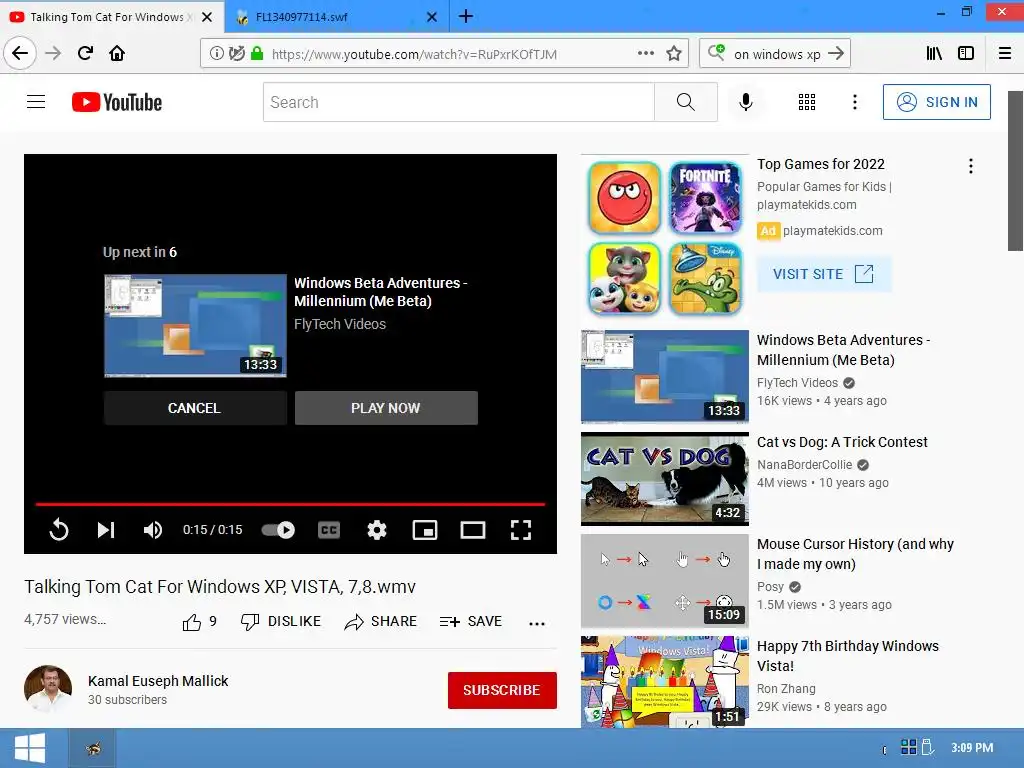
Task: Click the YouTube search magnifier button
Action: pyautogui.click(x=686, y=102)
